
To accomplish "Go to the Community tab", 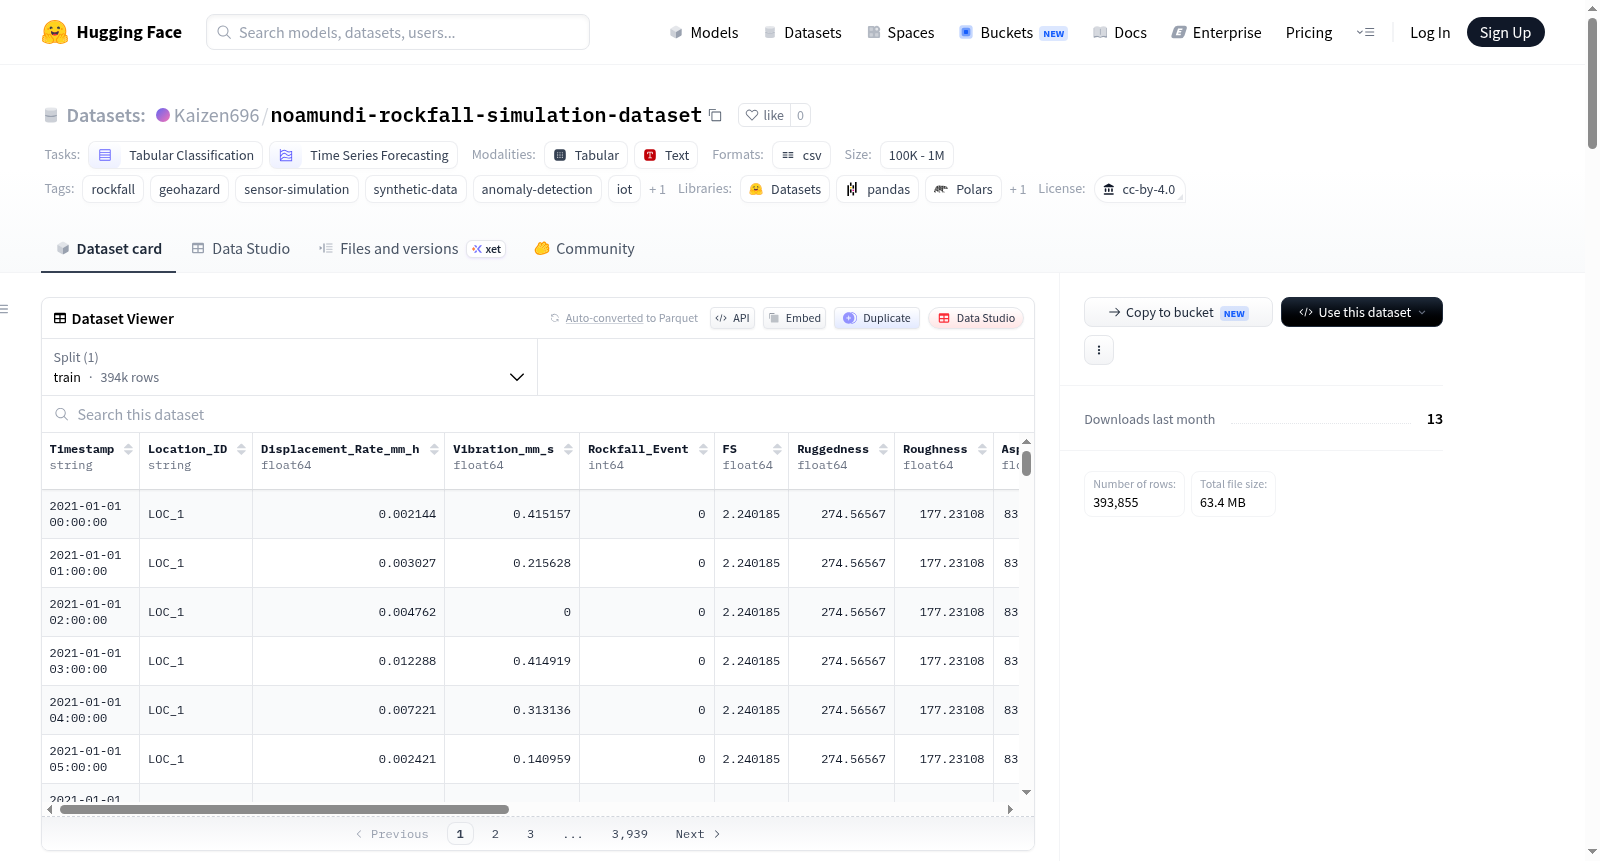I will point(584,249).
